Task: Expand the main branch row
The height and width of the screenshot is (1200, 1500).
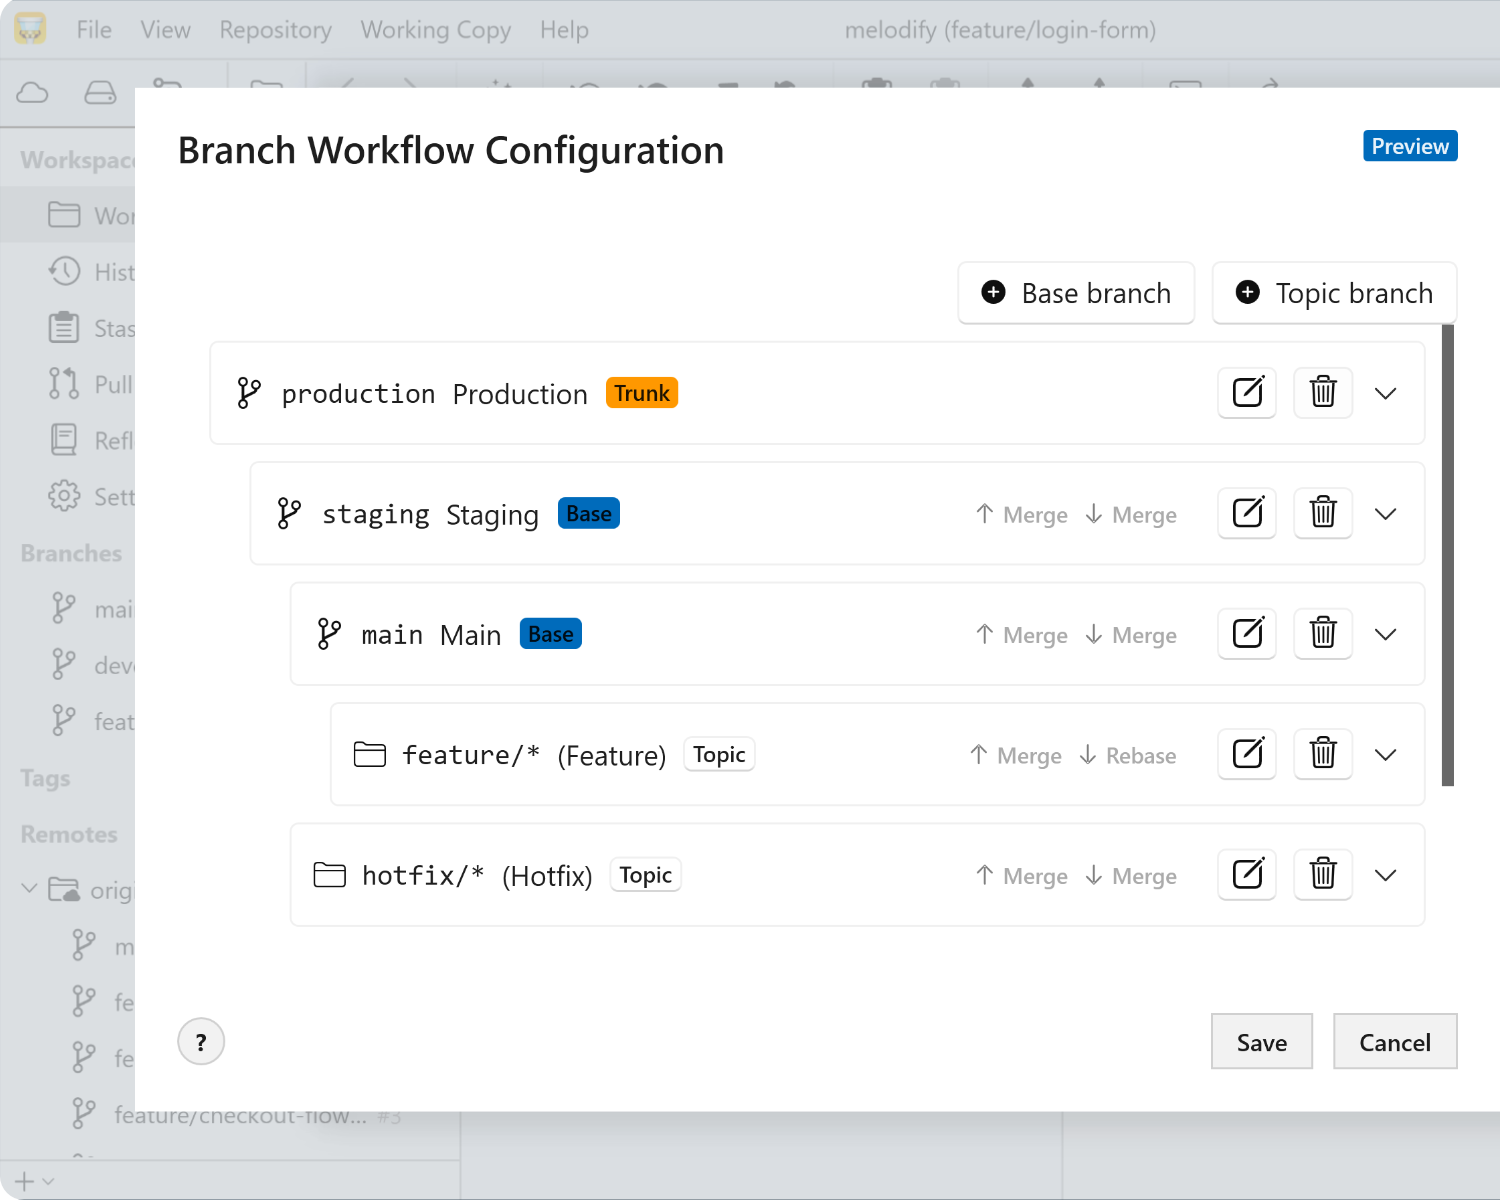Action: pyautogui.click(x=1385, y=634)
